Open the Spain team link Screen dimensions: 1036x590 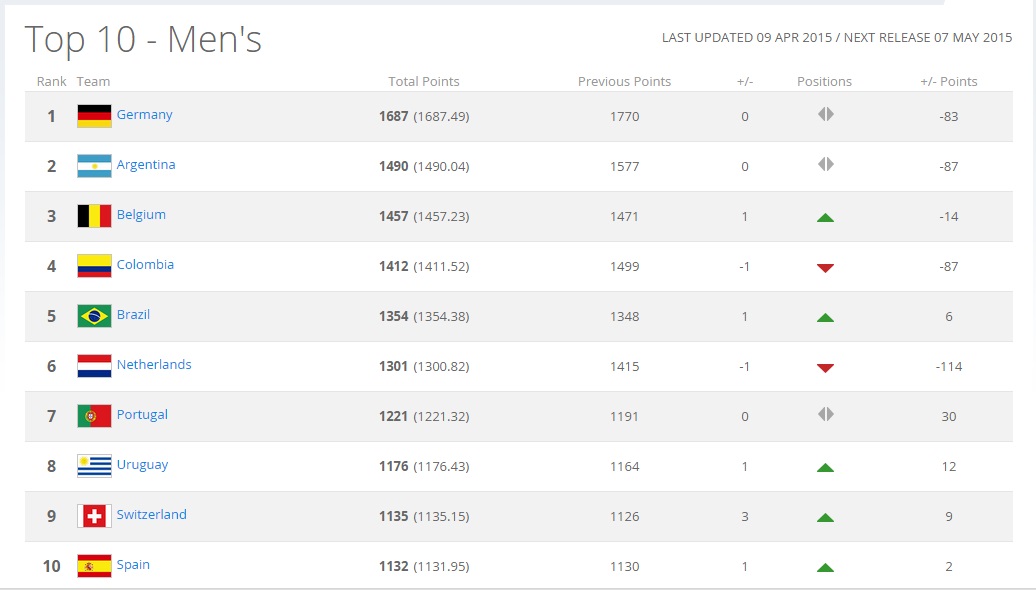pos(133,565)
